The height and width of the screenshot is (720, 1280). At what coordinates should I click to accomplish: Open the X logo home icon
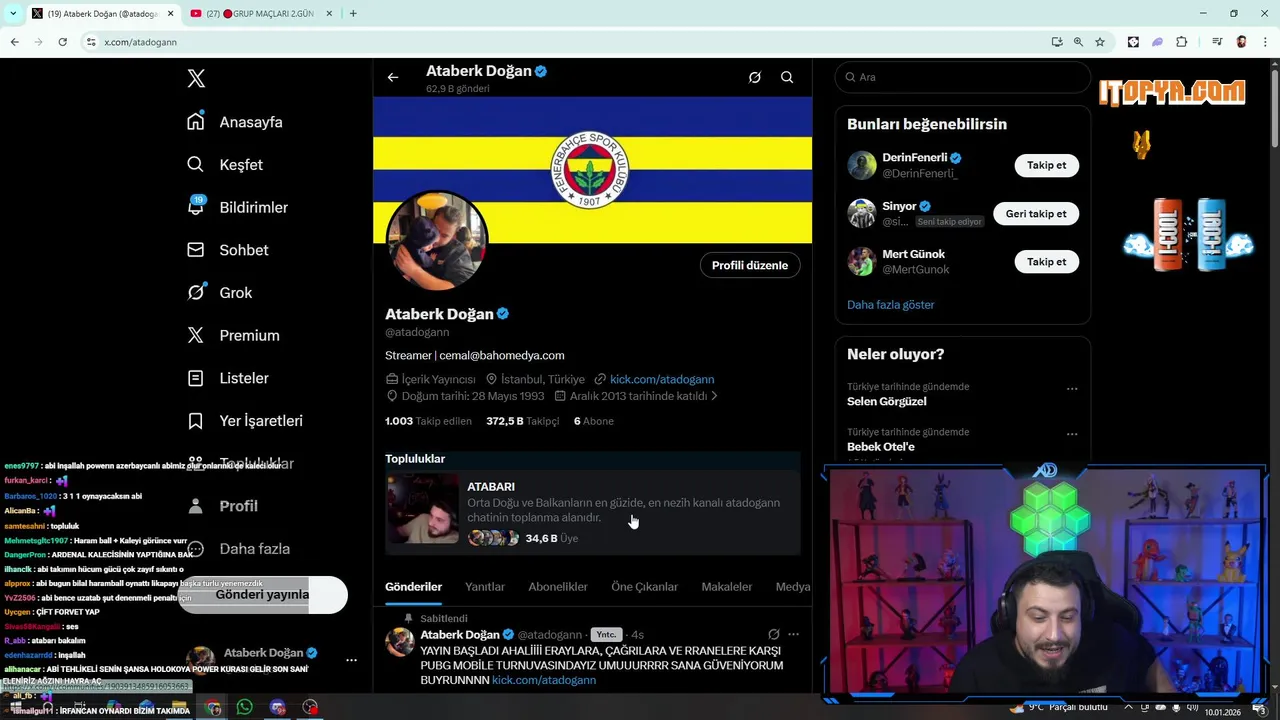tap(196, 78)
